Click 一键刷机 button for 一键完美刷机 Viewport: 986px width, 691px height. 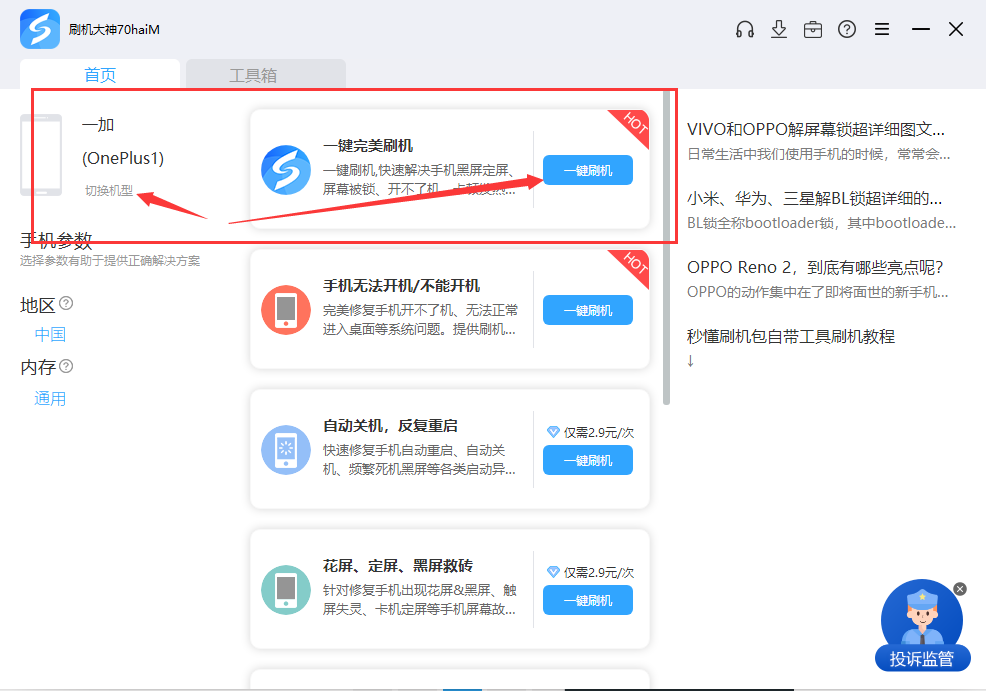pos(587,170)
